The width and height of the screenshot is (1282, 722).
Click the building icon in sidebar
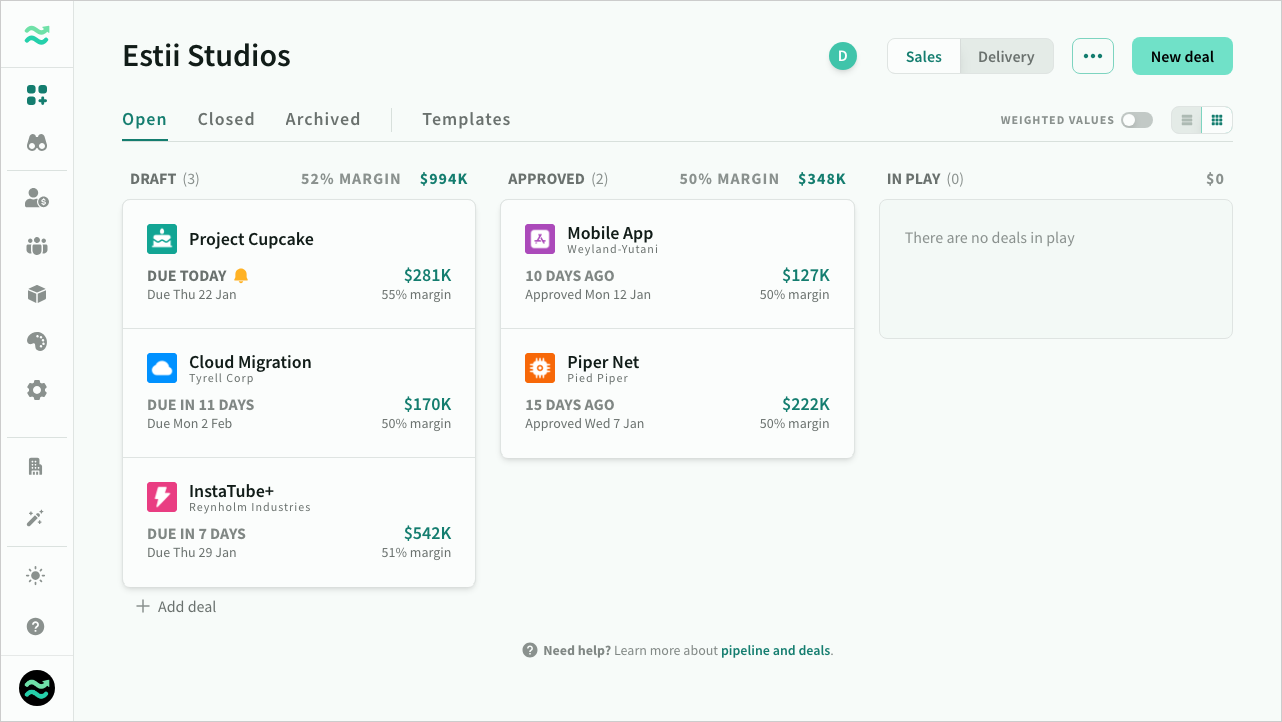click(x=37, y=467)
